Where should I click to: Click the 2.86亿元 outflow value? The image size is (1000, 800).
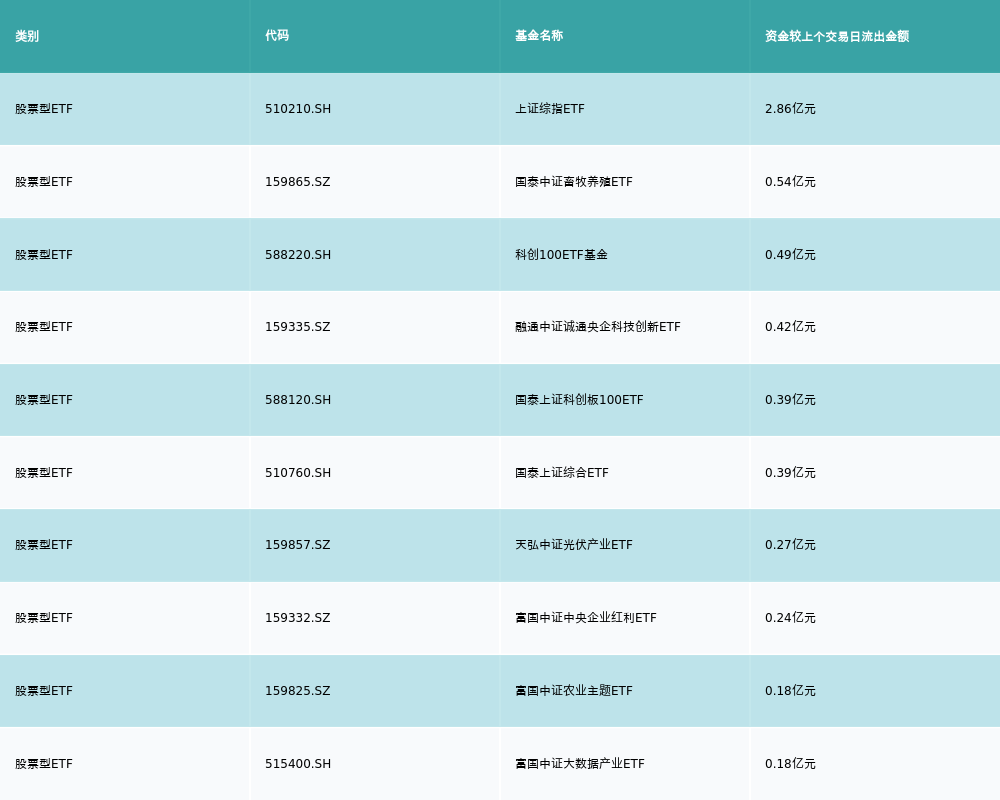click(x=790, y=109)
